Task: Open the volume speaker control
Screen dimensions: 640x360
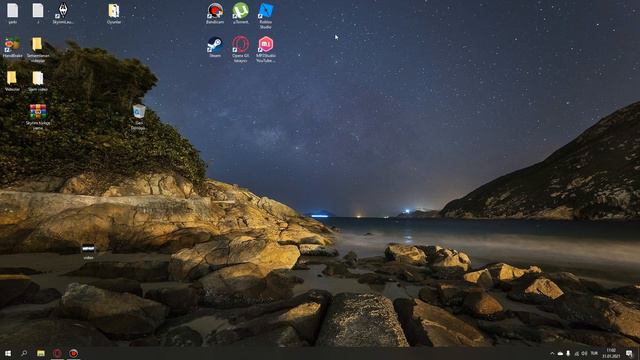Action: point(584,353)
